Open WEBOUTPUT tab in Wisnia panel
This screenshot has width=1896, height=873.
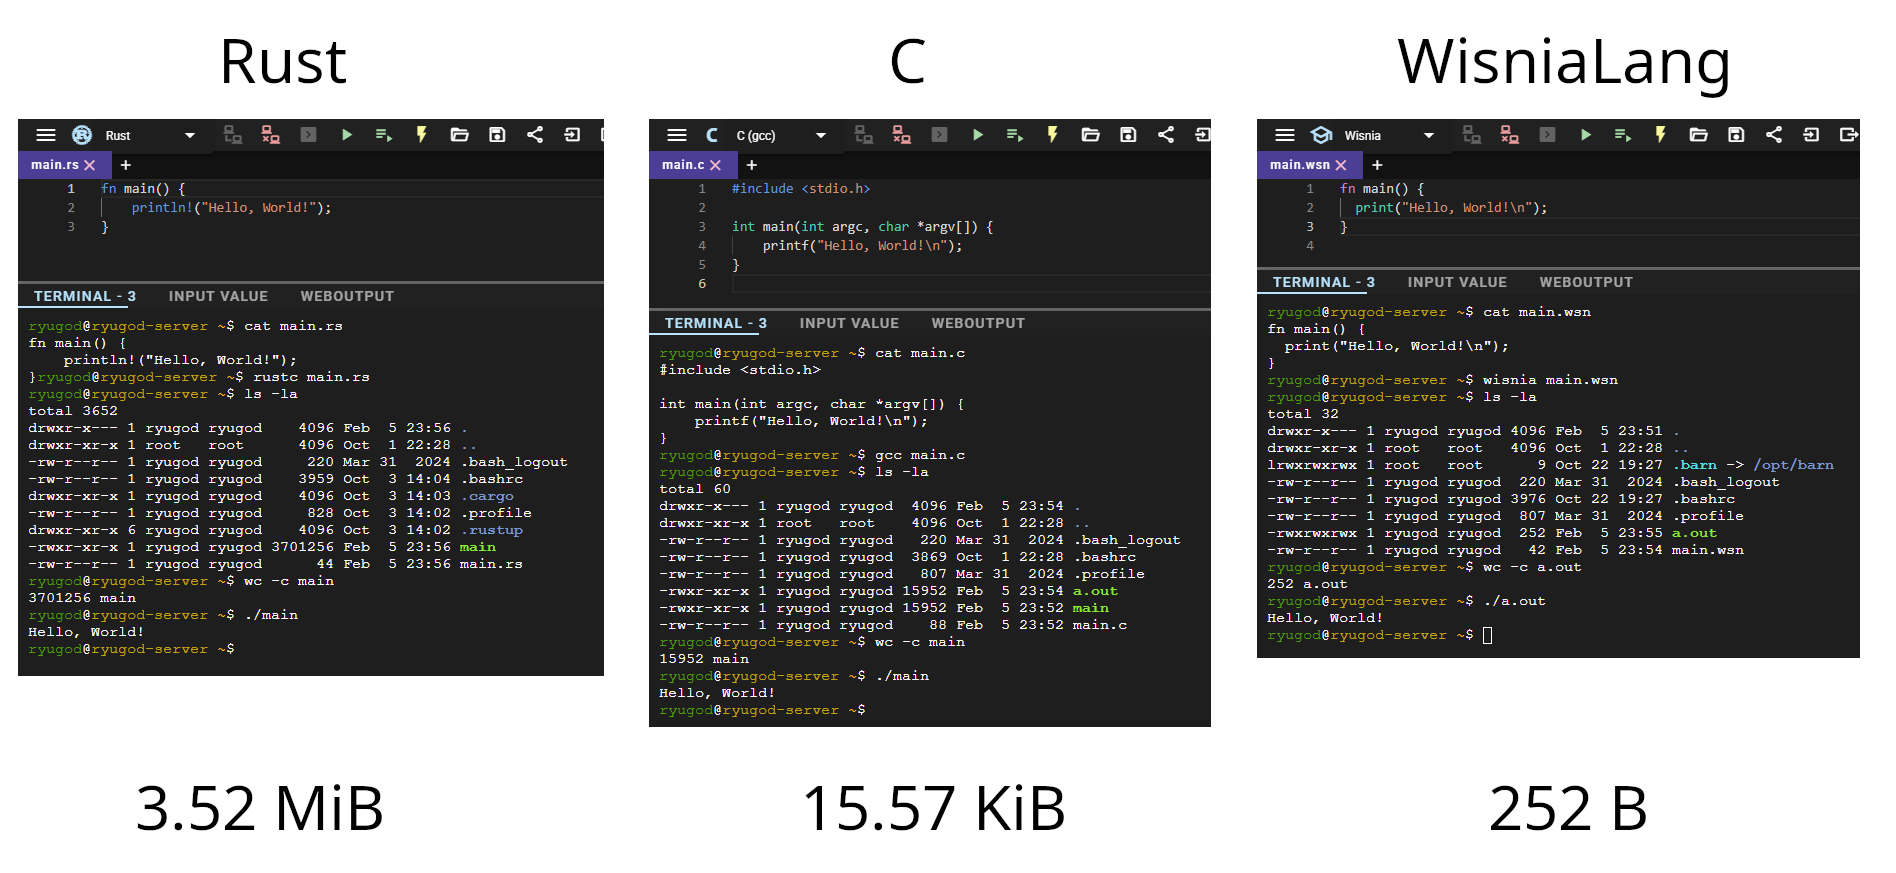point(1586,282)
